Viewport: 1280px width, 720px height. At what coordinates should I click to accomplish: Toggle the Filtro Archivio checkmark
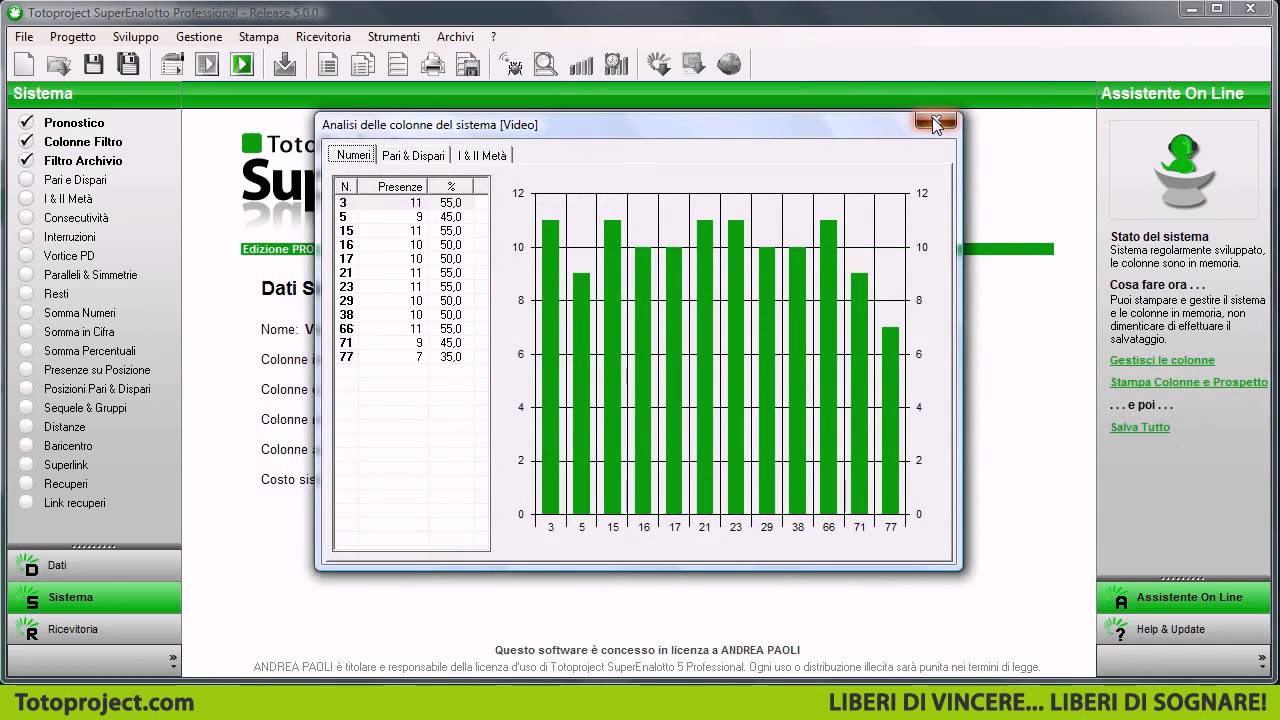click(x=27, y=160)
